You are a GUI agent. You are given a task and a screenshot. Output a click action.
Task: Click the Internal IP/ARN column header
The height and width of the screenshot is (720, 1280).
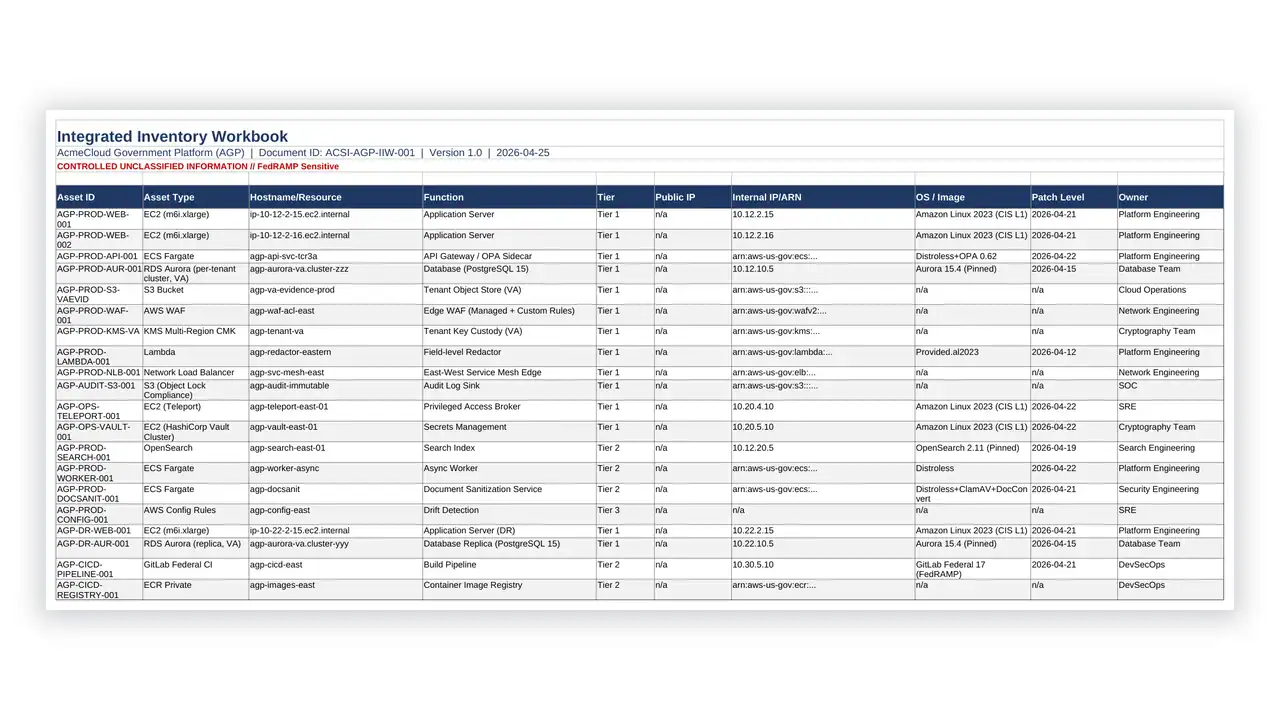click(823, 197)
